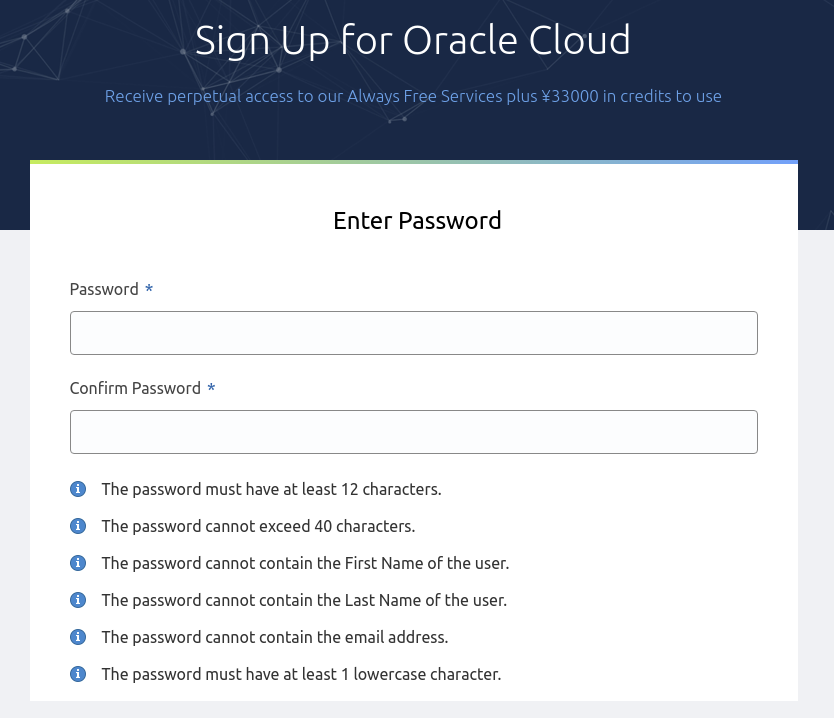
Task: Click the Enter Password heading
Action: tap(417, 220)
